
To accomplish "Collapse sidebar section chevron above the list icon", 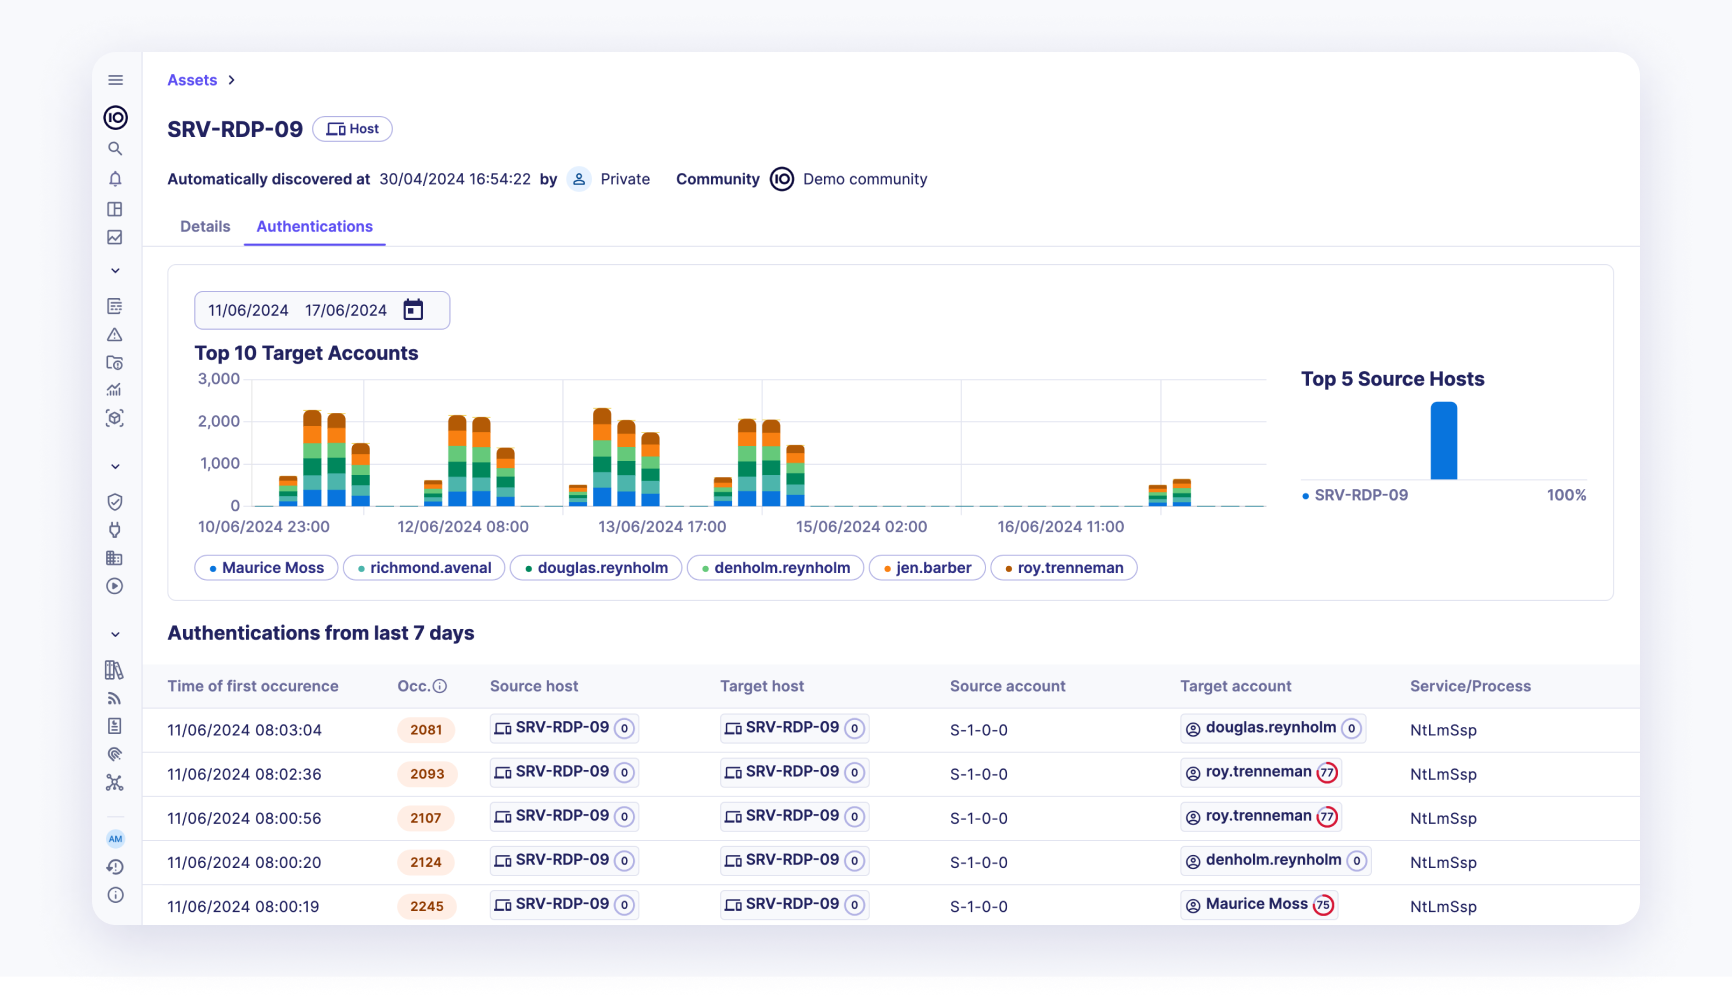I will coord(115,271).
